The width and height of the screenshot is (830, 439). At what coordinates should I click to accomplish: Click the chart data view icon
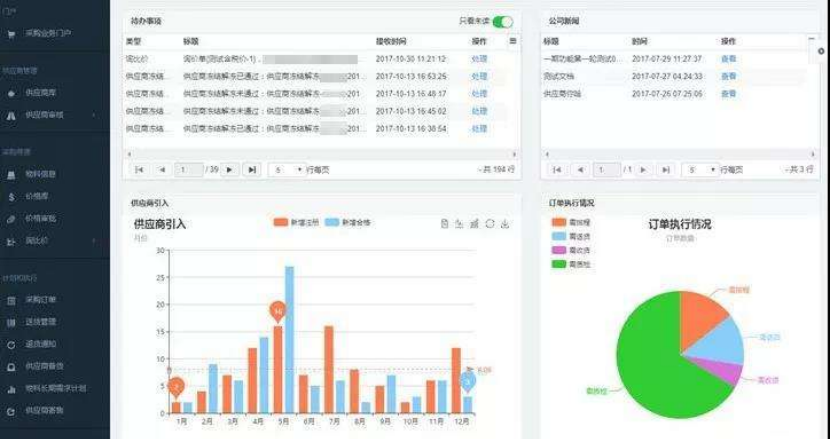coord(444,223)
